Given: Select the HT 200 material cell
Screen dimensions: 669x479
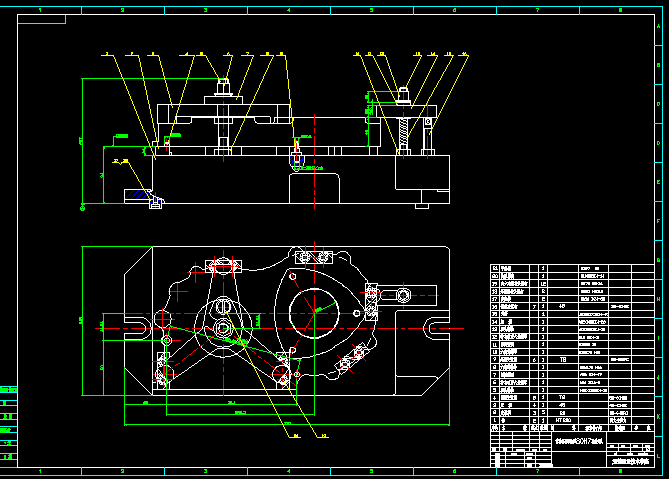Looking at the screenshot, I should point(563,421).
